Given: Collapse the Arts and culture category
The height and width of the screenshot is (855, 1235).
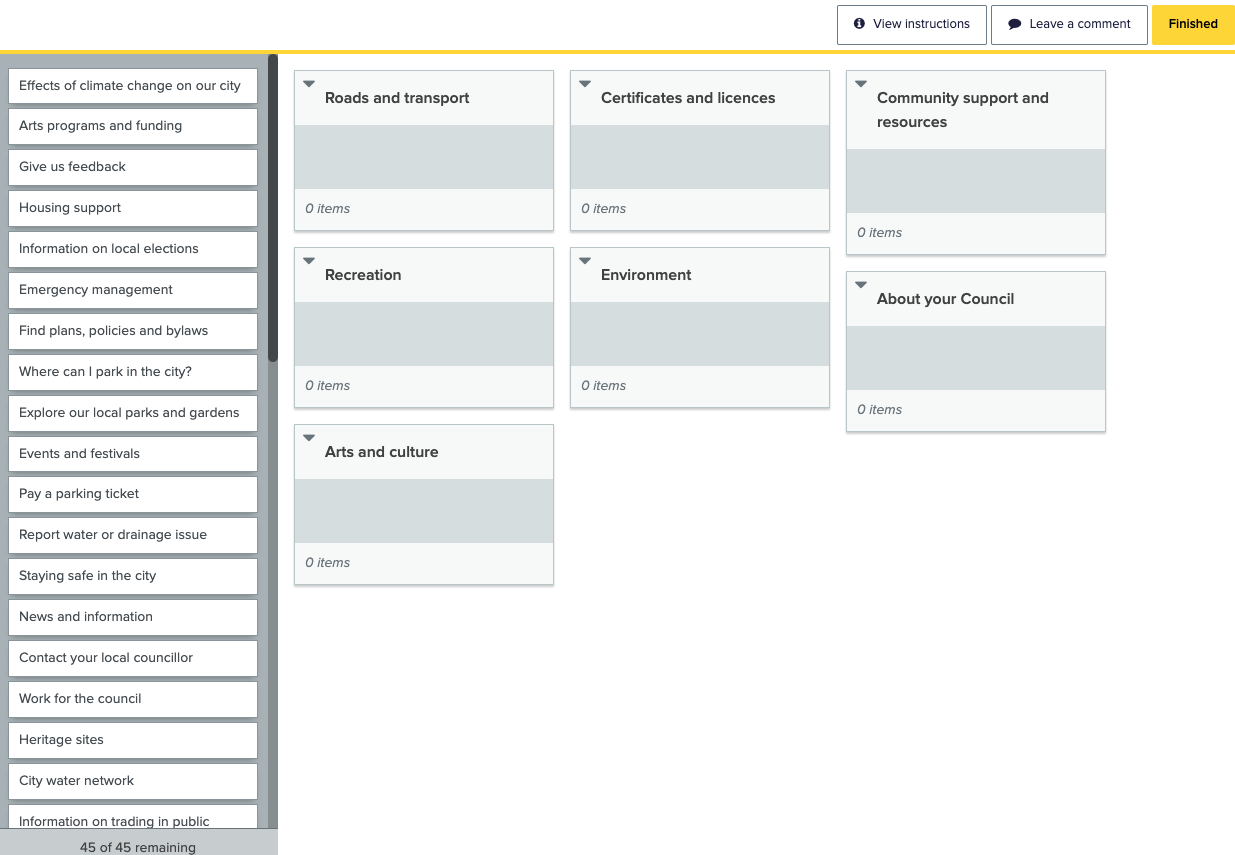Looking at the screenshot, I should click(309, 437).
